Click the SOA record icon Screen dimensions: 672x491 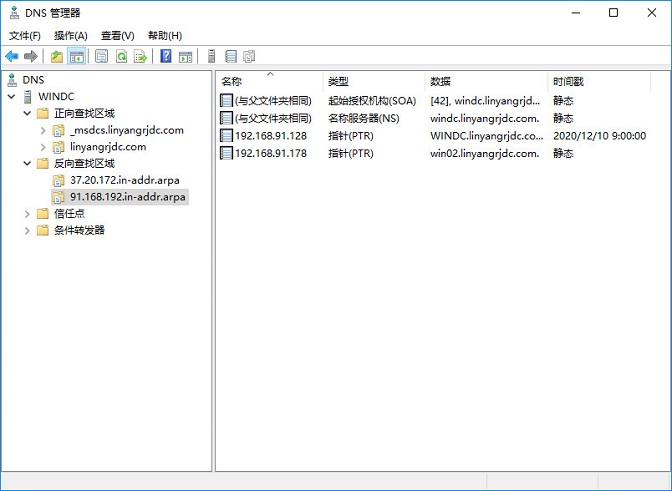[x=226, y=101]
